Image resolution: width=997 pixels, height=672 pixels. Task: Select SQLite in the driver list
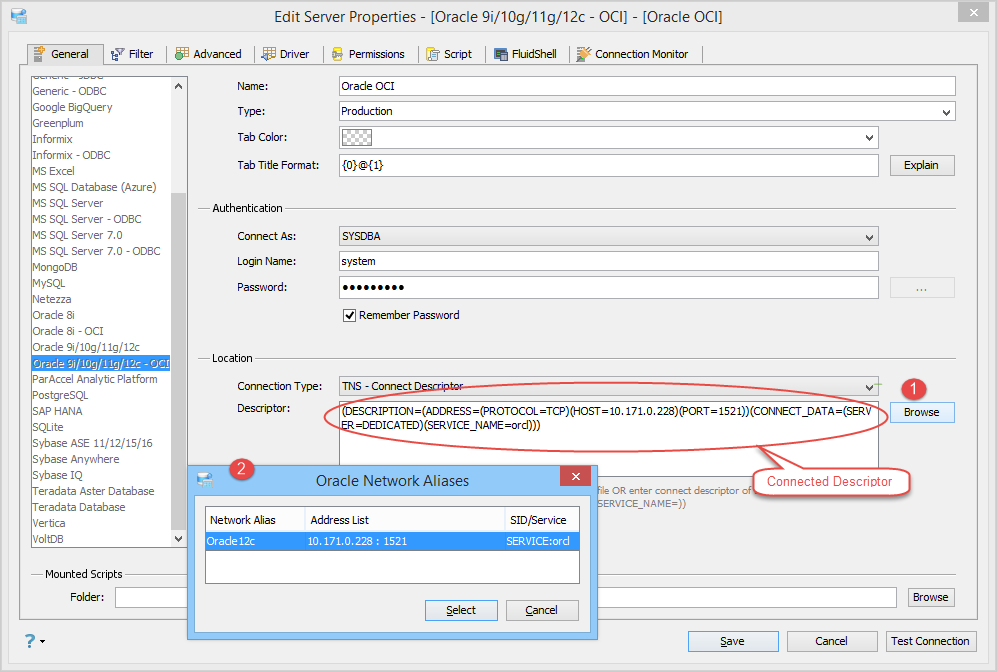(48, 427)
